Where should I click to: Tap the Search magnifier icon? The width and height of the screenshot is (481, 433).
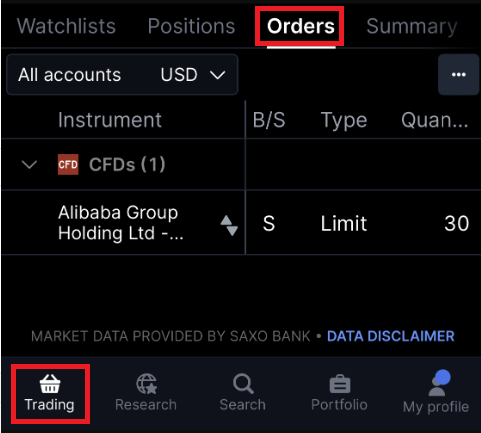tap(243, 384)
